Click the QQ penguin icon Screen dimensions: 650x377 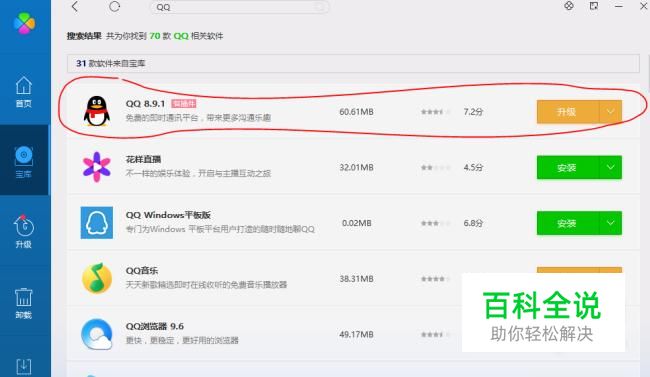tap(97, 111)
